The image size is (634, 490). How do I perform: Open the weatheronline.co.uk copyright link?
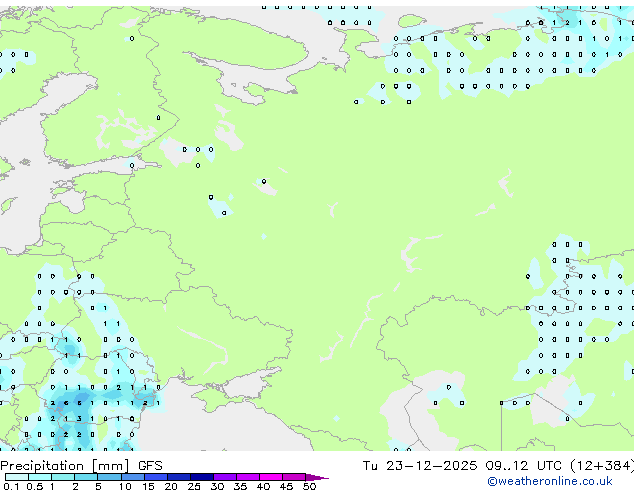(550, 481)
